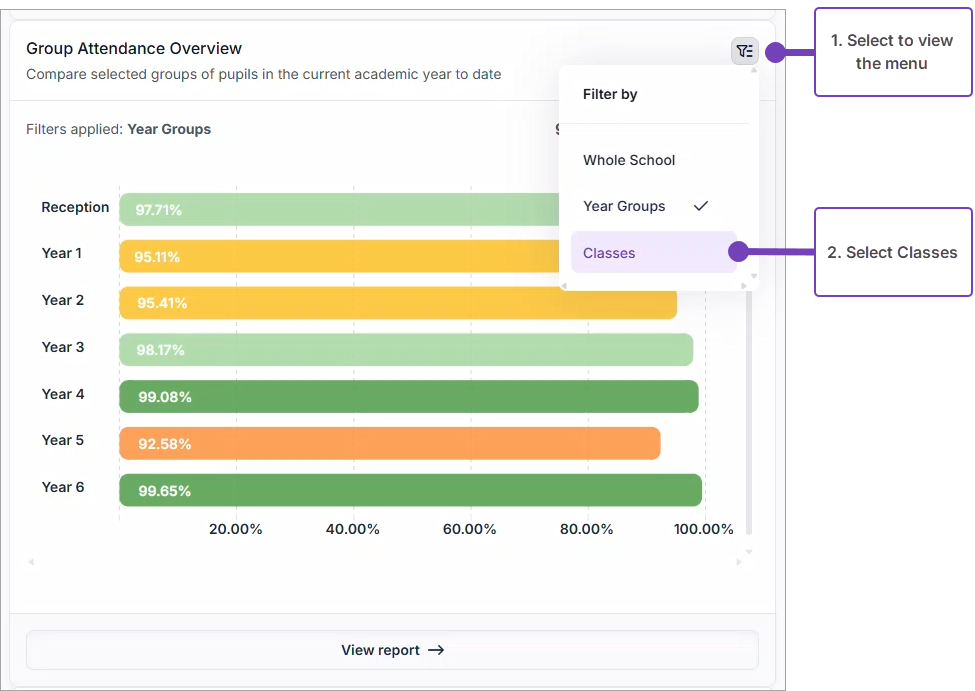The image size is (975, 691).
Task: Click the arrow icon beside View report
Action: (x=436, y=650)
